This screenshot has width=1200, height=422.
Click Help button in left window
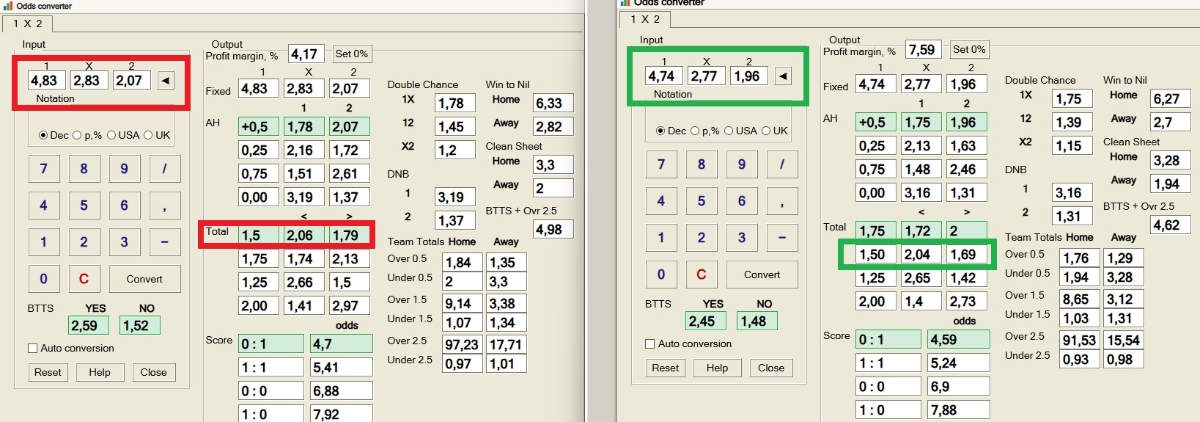point(100,372)
